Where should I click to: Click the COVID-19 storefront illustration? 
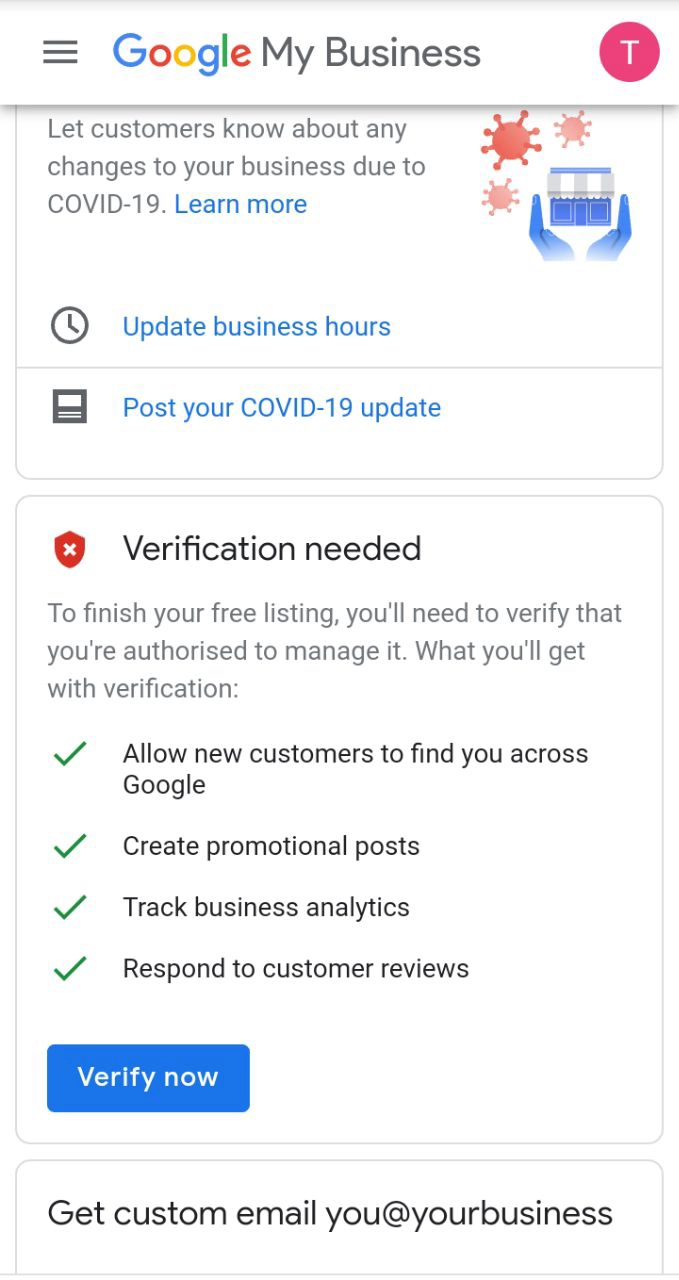point(559,186)
